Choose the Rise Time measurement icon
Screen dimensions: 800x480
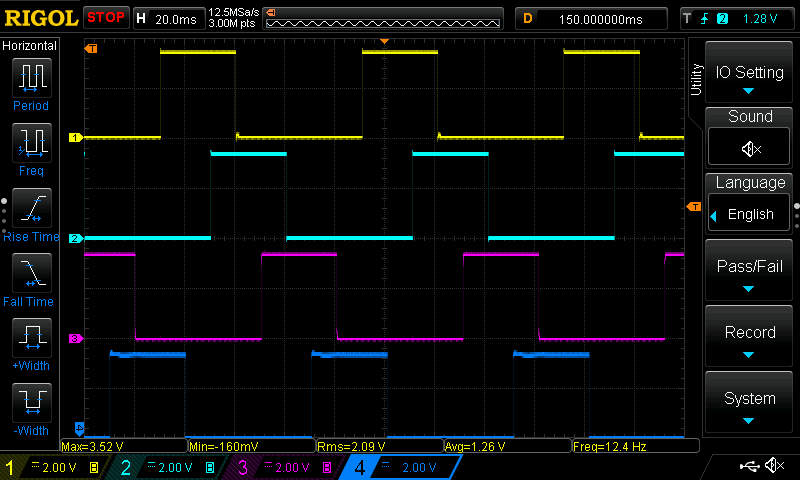32,208
